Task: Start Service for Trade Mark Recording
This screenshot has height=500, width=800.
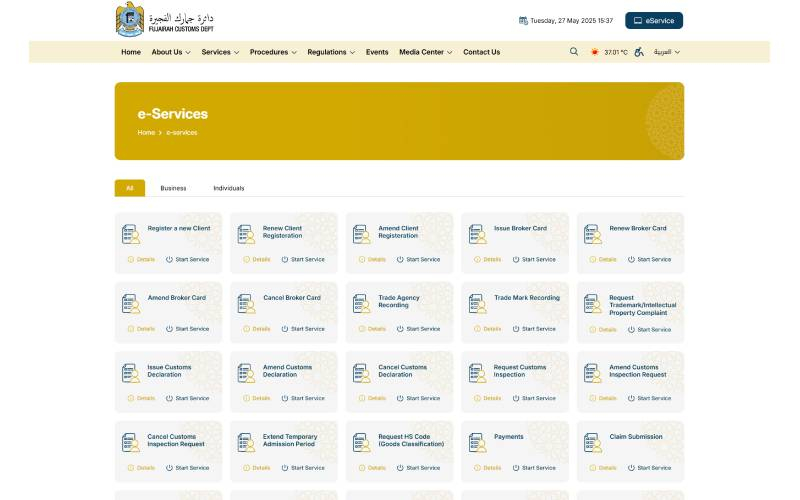Action: (534, 329)
